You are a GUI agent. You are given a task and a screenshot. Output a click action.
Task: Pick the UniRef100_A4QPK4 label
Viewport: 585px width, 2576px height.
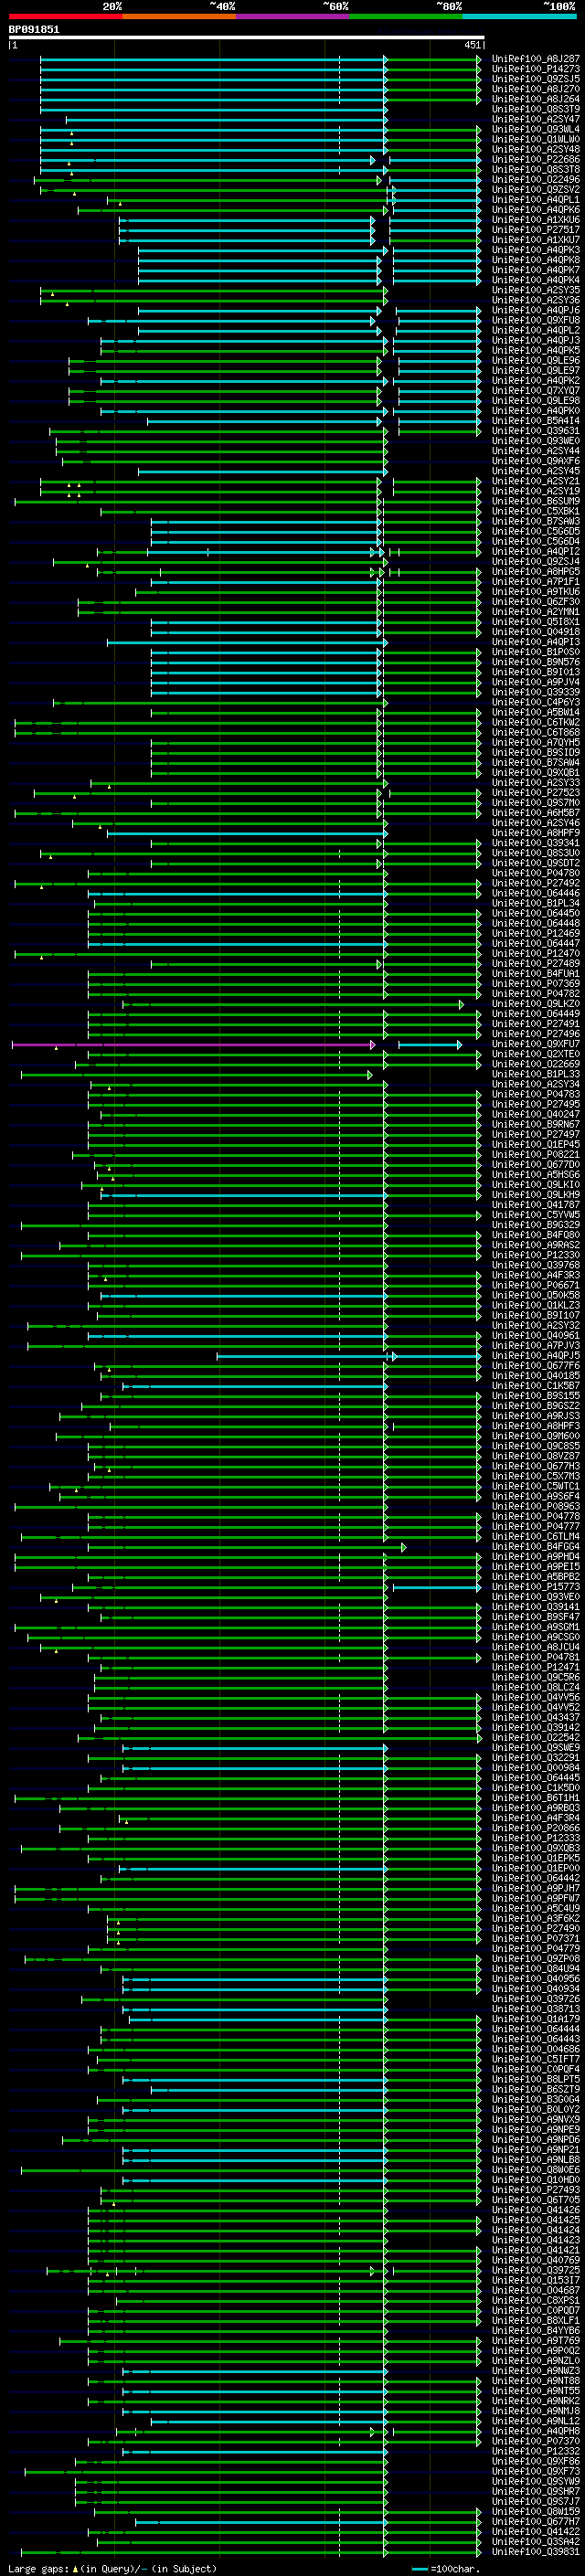tap(536, 280)
